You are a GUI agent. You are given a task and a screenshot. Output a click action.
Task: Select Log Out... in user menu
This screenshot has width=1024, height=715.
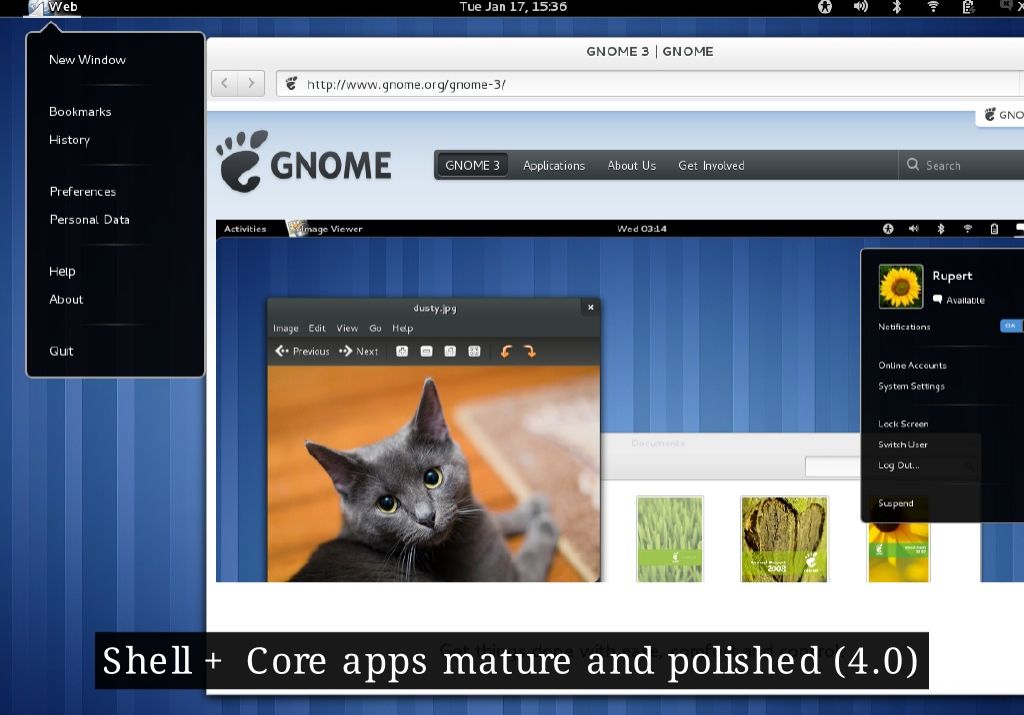899,465
